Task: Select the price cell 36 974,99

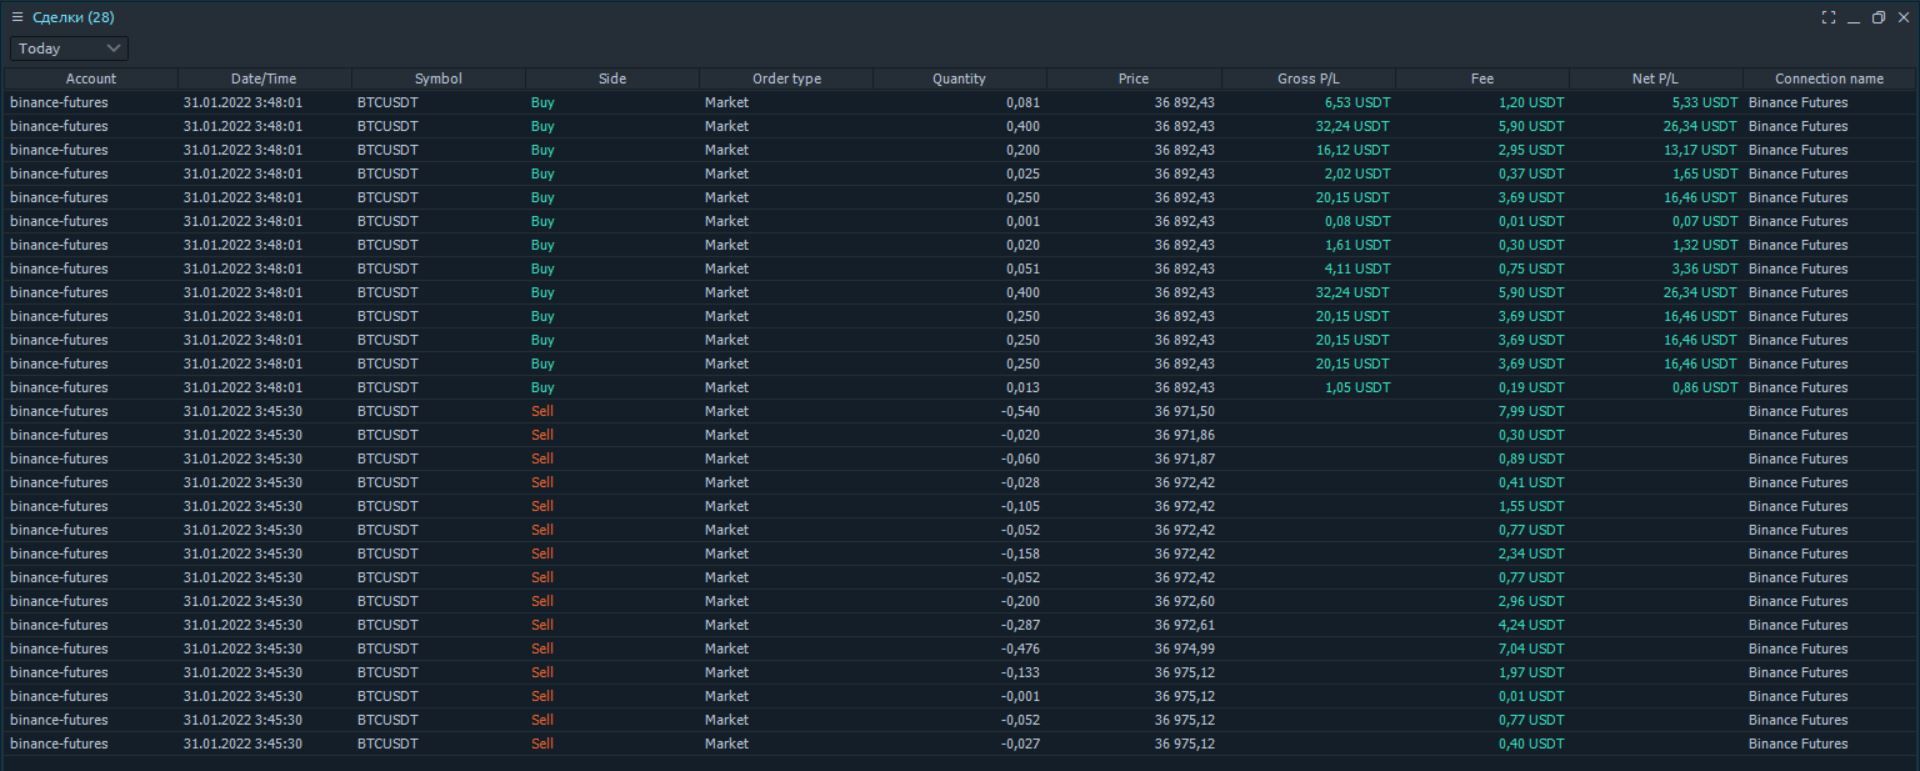Action: (1184, 649)
